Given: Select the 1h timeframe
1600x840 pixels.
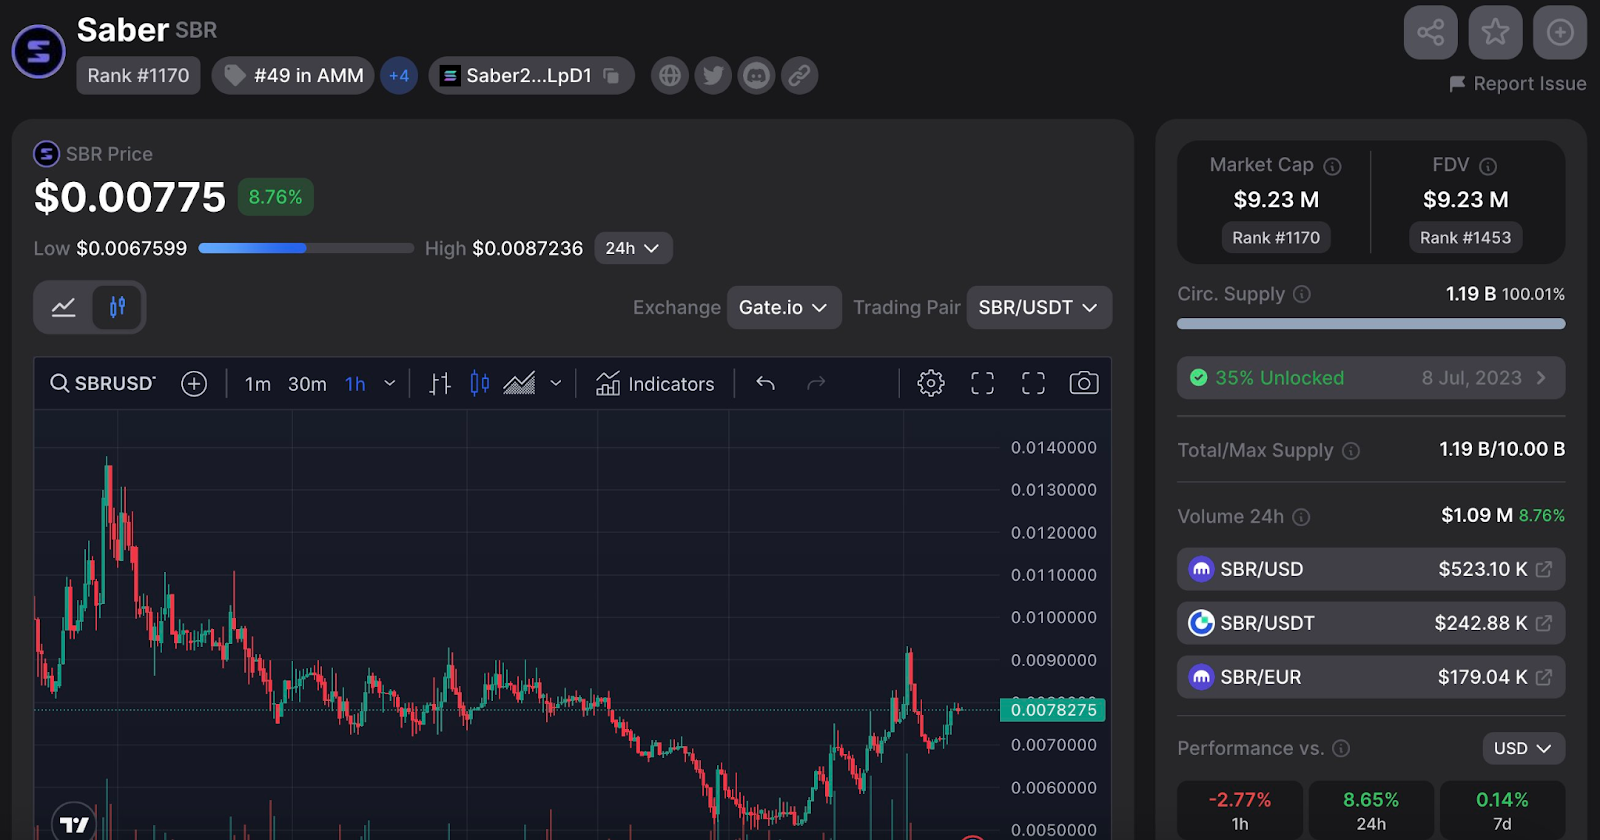Looking at the screenshot, I should click(x=355, y=384).
